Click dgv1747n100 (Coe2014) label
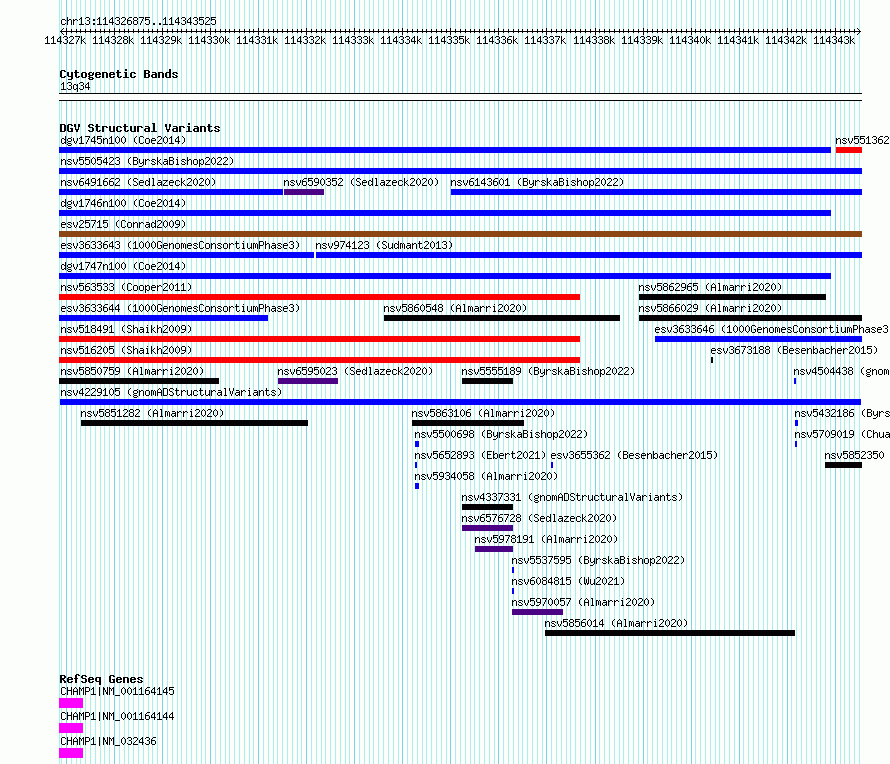Viewport: 890px width, 764px height. 123,266
